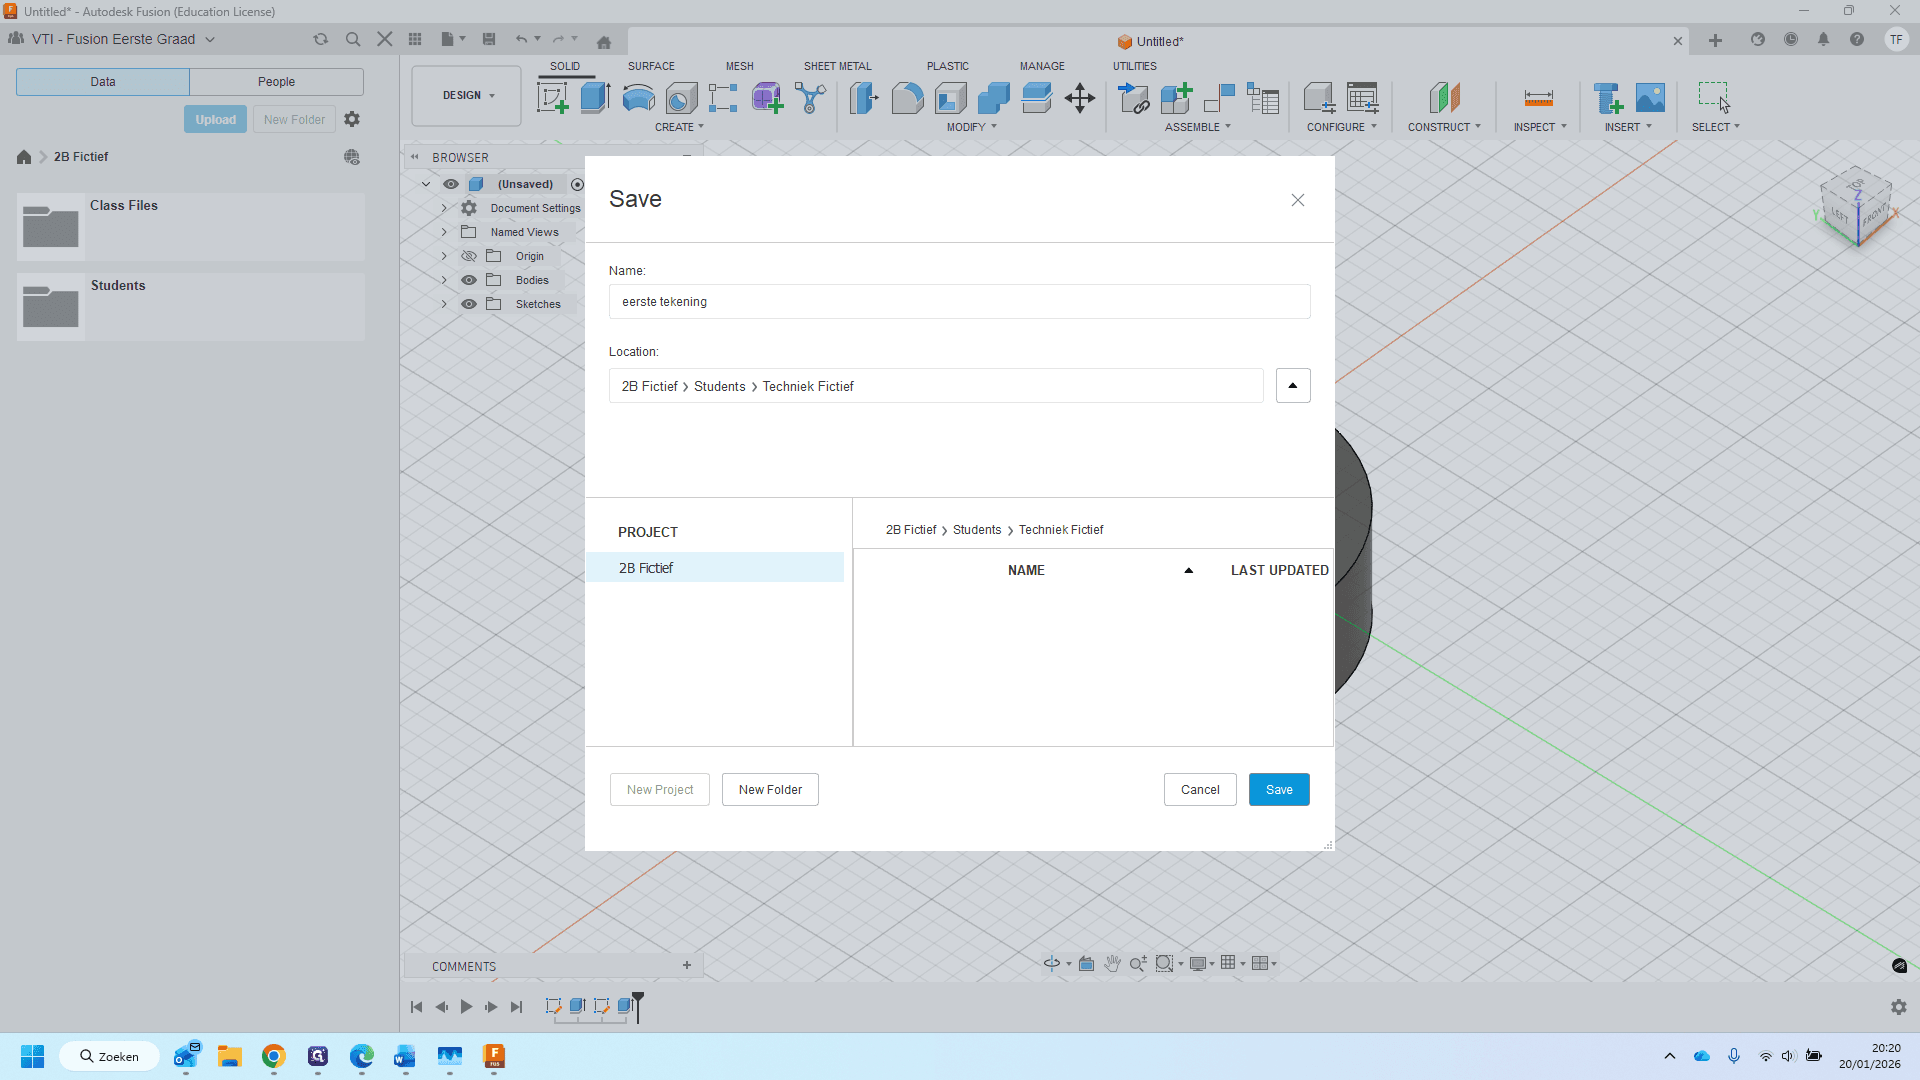
Task: Toggle visibility of the Unsaved root component
Action: (x=451, y=184)
